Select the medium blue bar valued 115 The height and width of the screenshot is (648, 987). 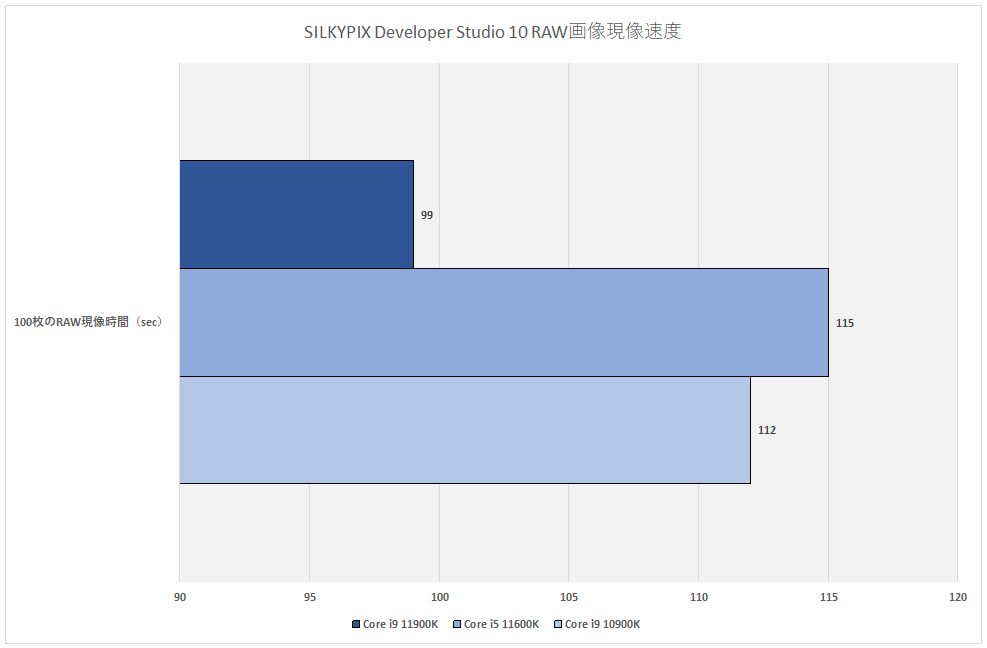pyautogui.click(x=503, y=322)
